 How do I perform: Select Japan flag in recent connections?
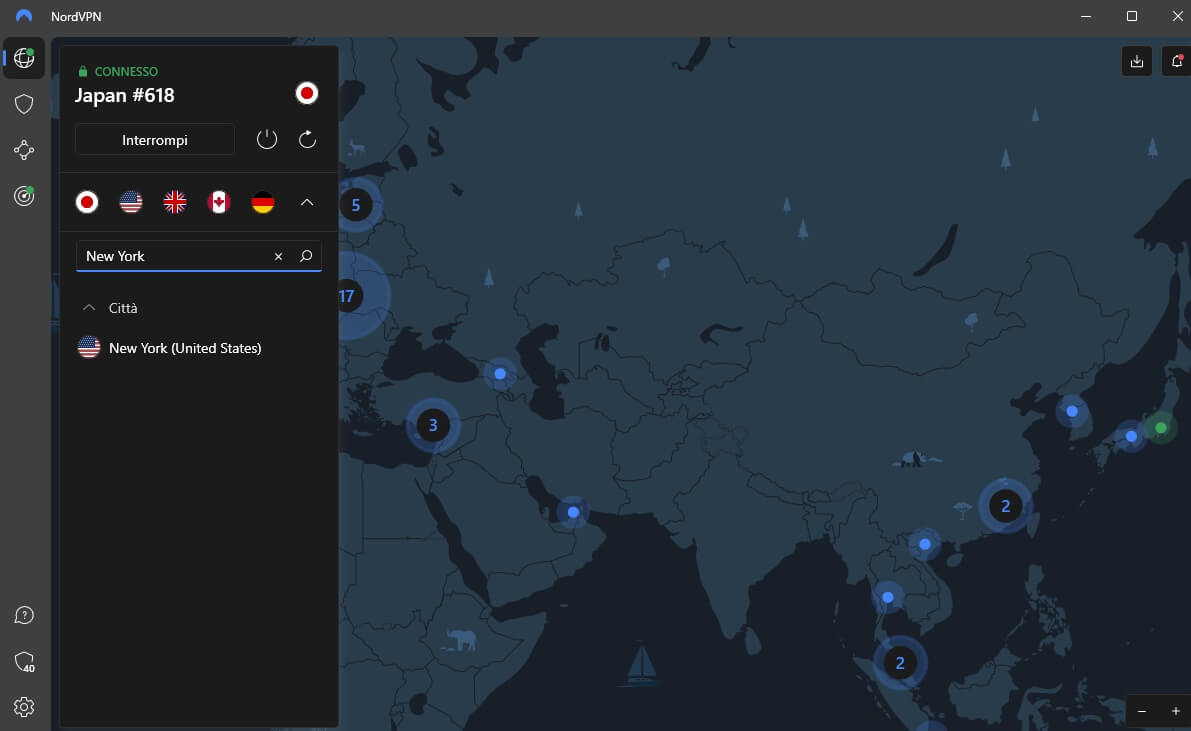[87, 202]
